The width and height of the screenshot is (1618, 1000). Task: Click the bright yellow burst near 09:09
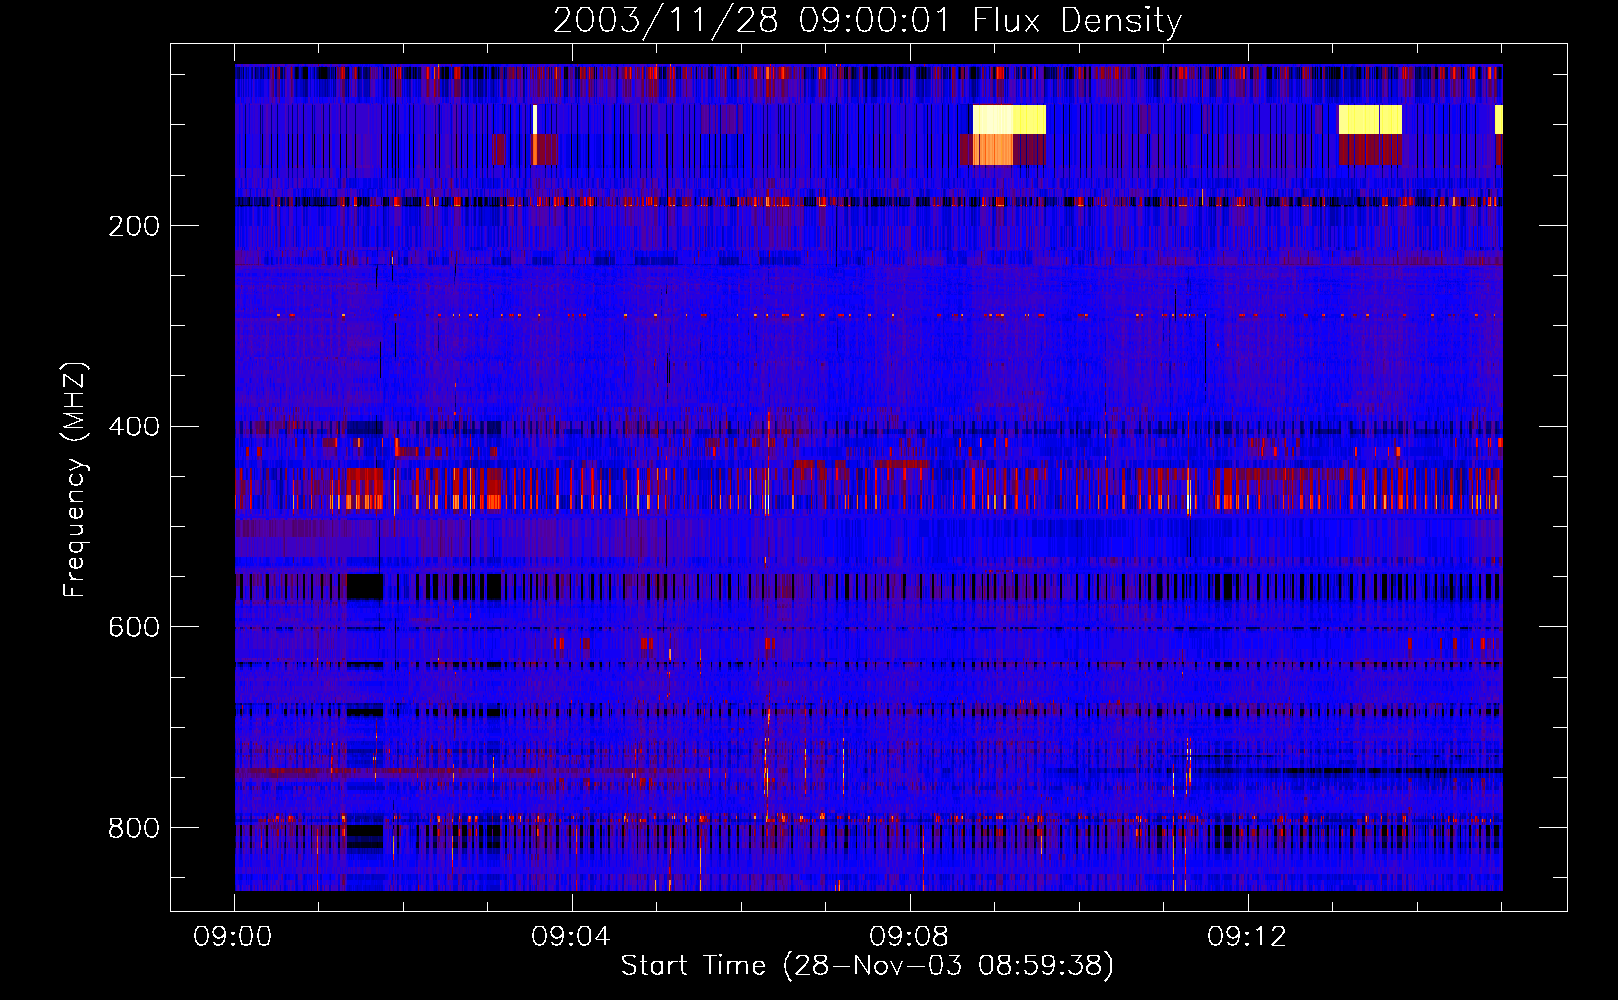(1009, 119)
